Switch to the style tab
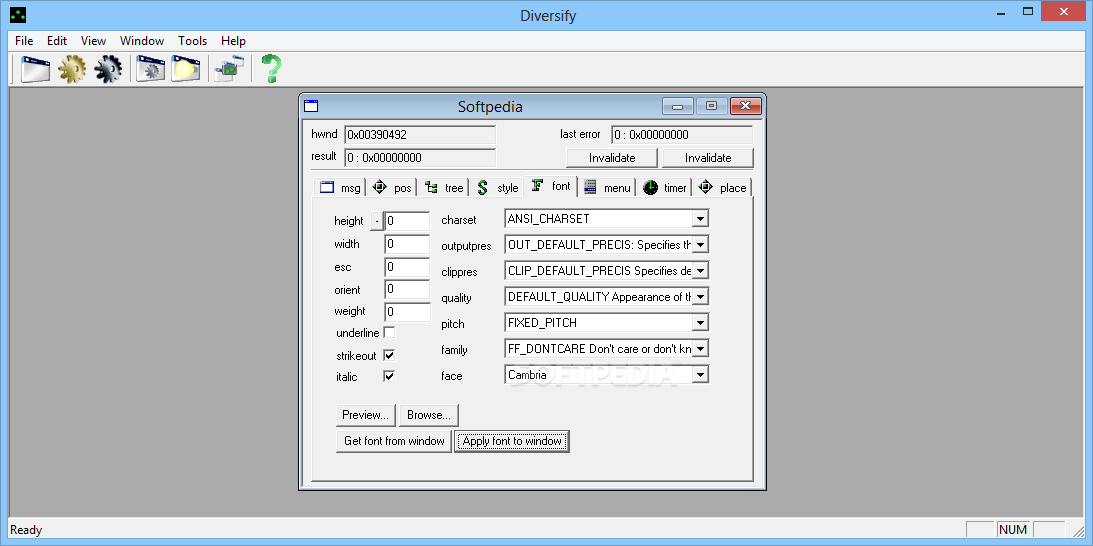This screenshot has height=546, width=1093. (x=496, y=188)
